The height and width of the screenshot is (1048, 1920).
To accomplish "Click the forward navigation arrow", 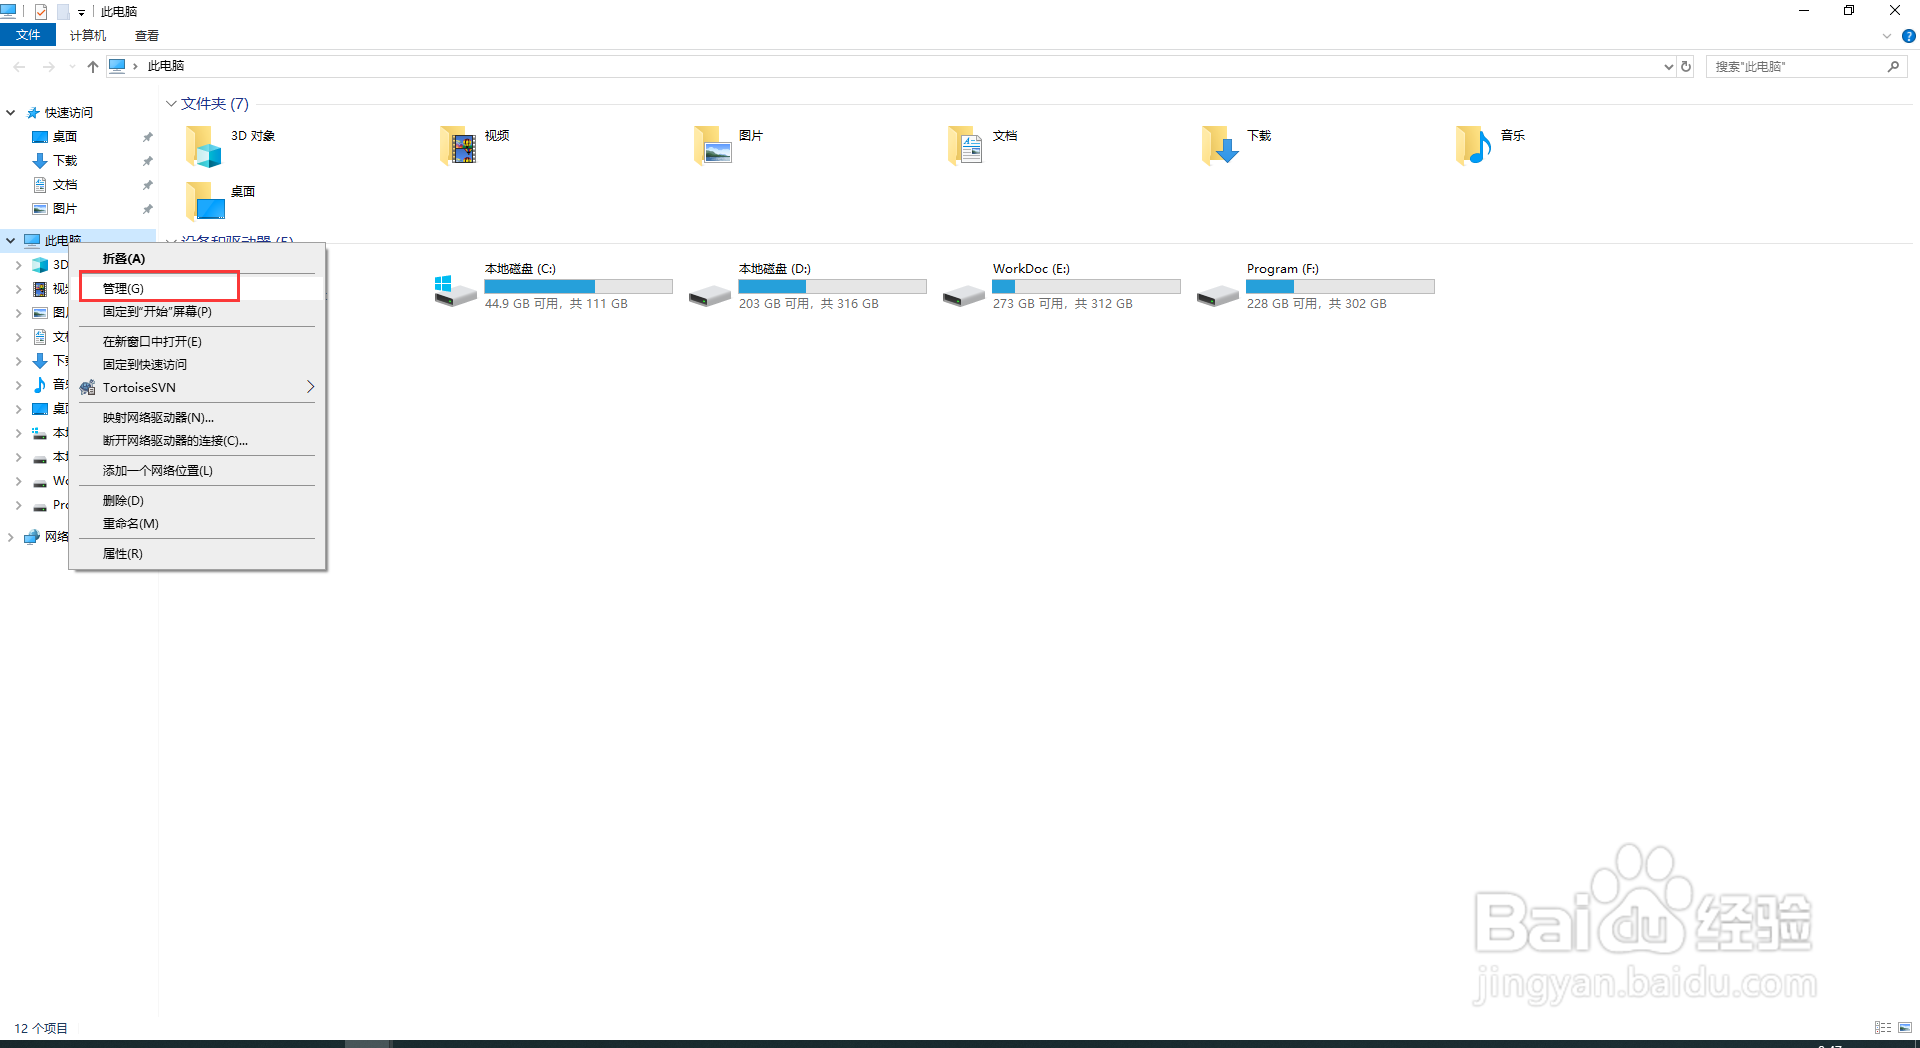I will [x=48, y=66].
